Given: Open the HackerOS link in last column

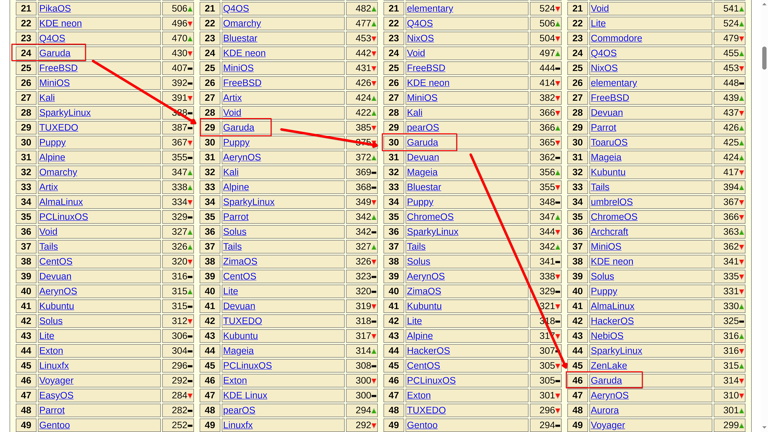Looking at the screenshot, I should point(612,321).
